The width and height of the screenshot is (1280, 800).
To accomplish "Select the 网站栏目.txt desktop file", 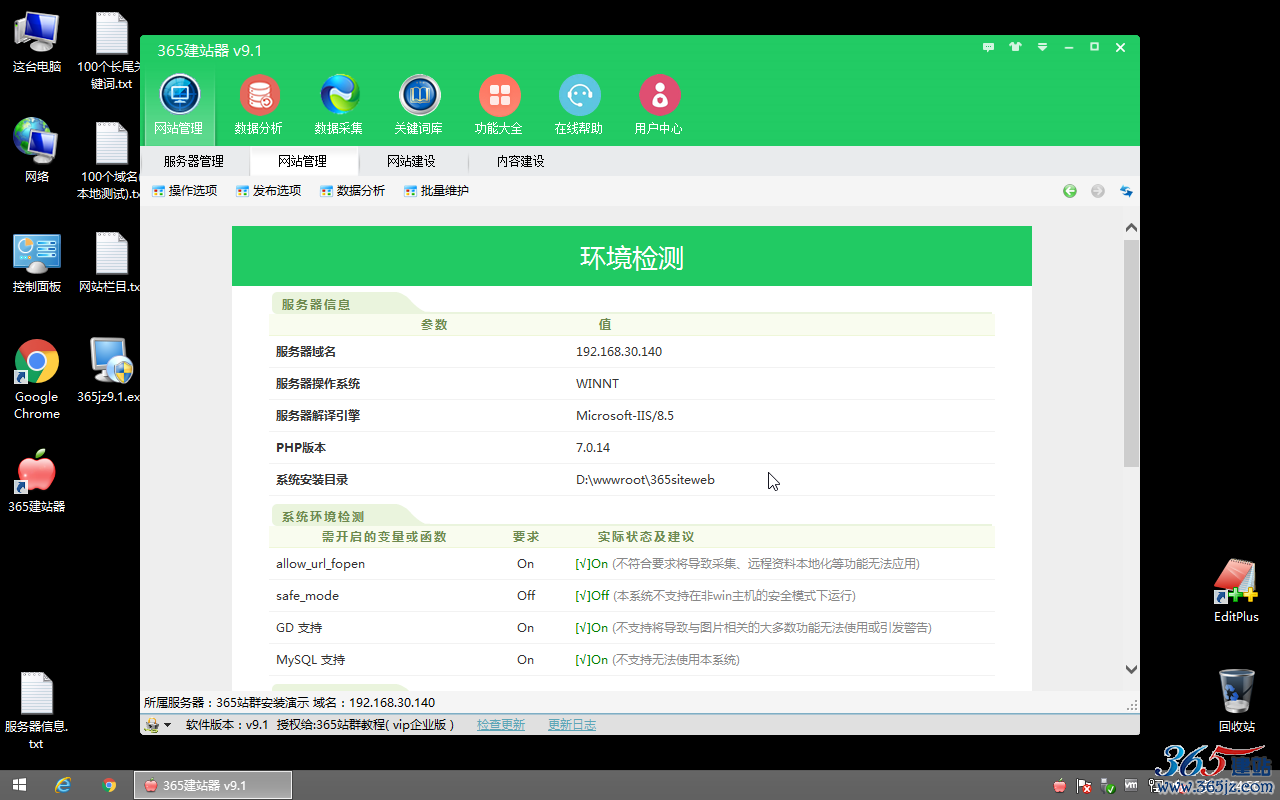I will pos(109,262).
